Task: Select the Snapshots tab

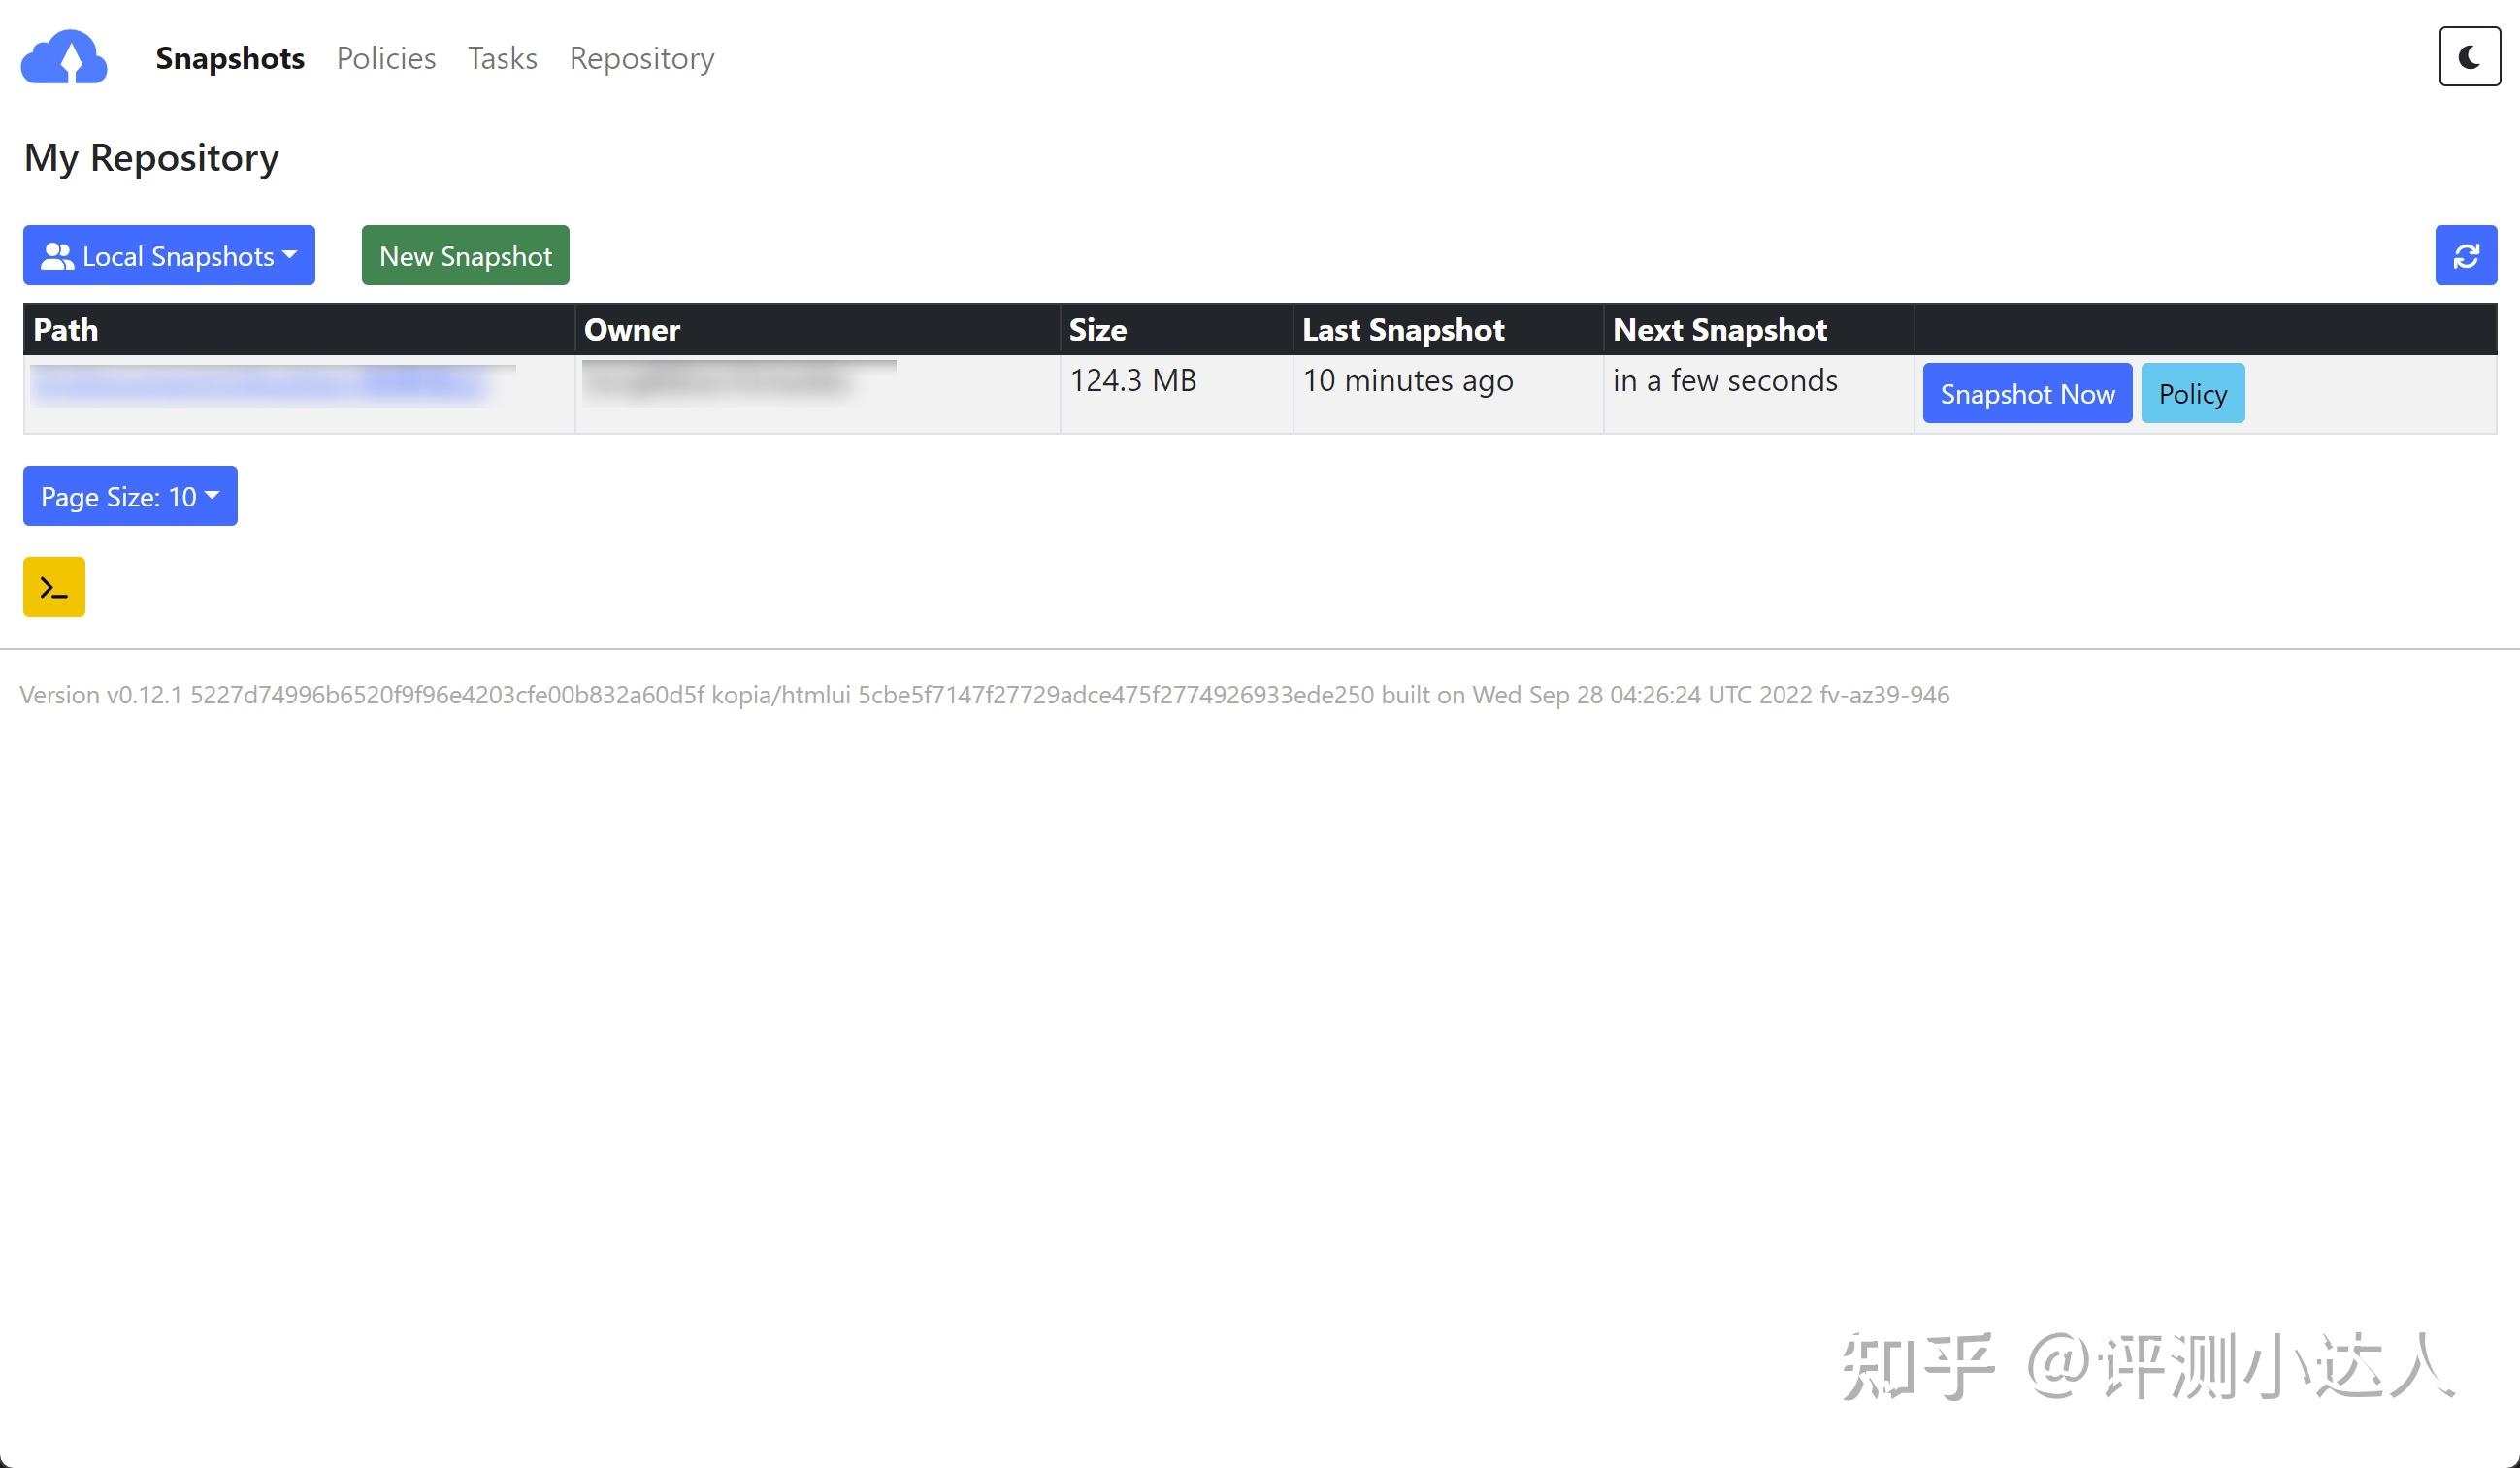Action: click(230, 58)
